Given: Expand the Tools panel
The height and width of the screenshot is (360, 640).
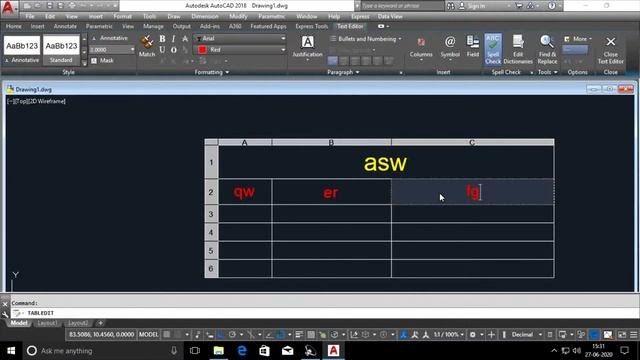Looking at the screenshot, I should tap(548, 72).
